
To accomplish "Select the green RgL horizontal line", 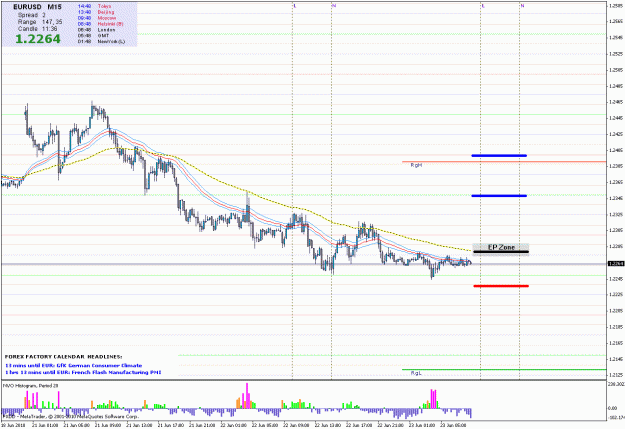I will click(x=504, y=370).
